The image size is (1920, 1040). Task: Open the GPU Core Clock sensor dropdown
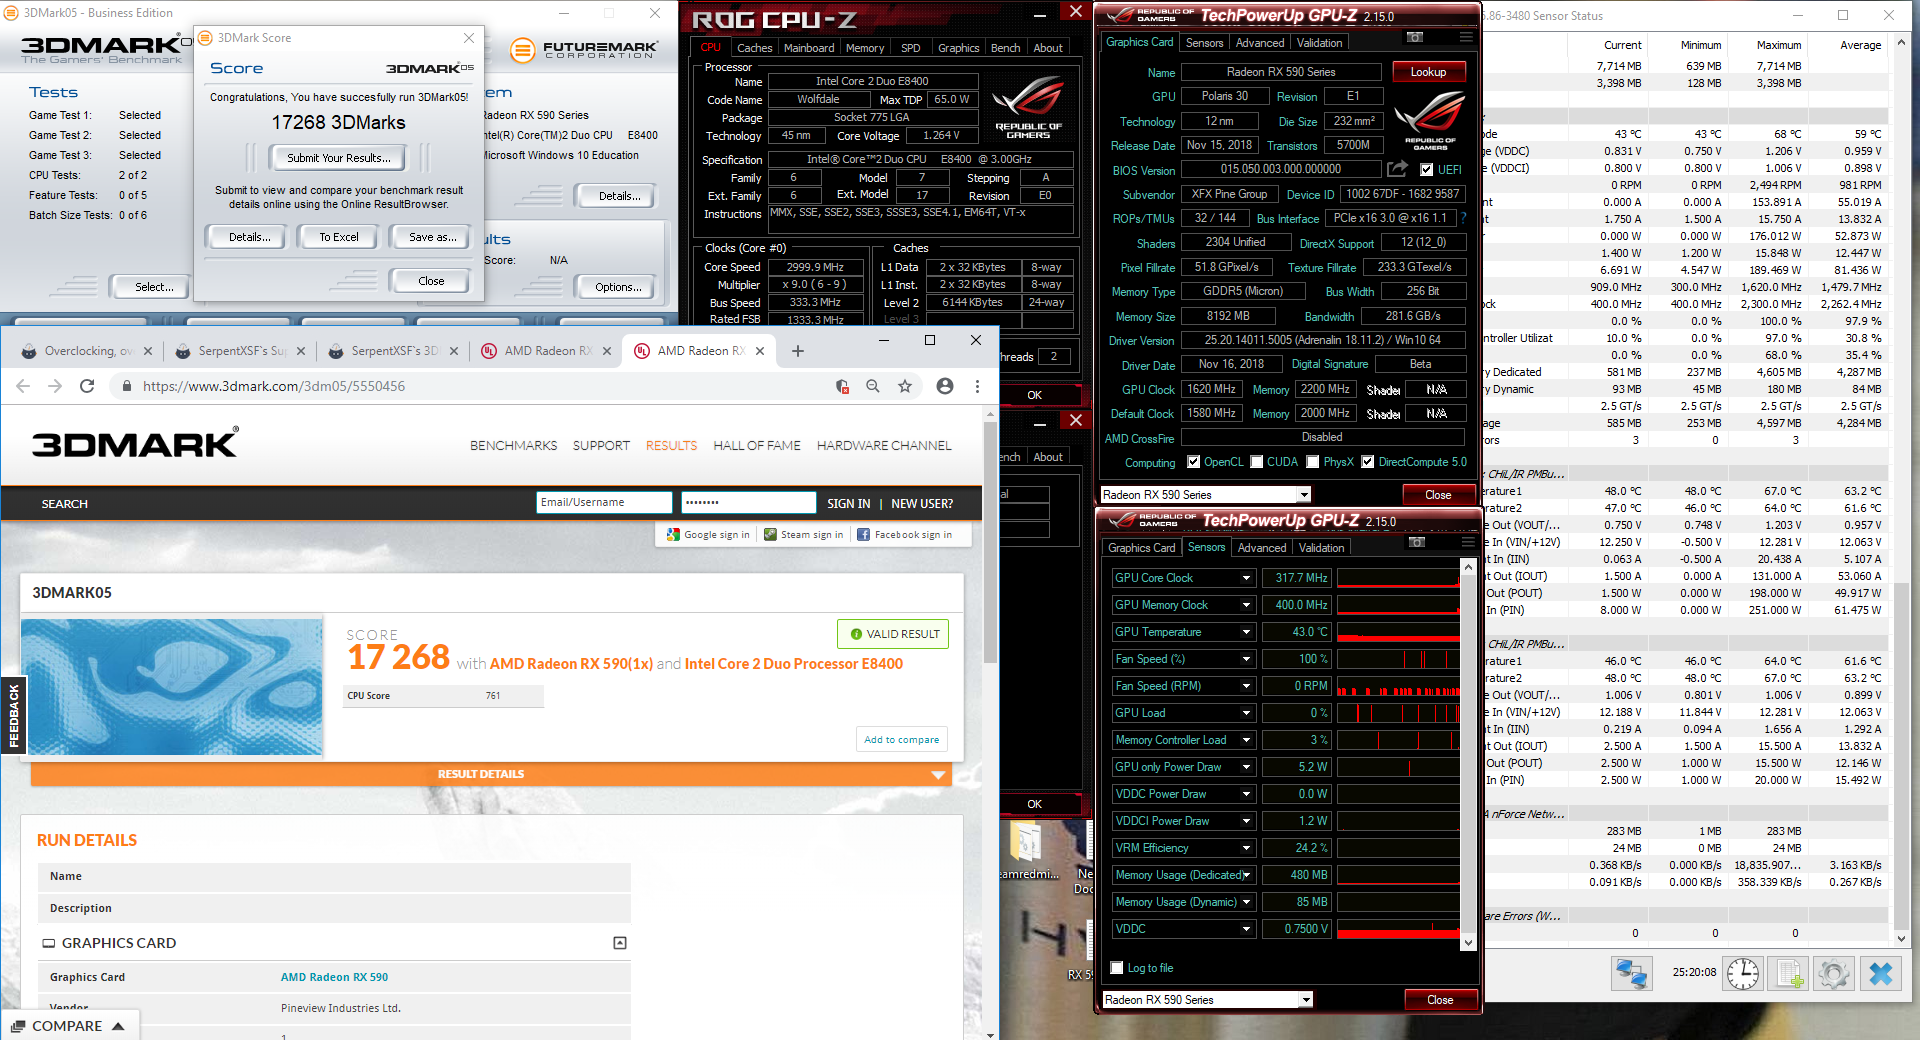pyautogui.click(x=1246, y=578)
